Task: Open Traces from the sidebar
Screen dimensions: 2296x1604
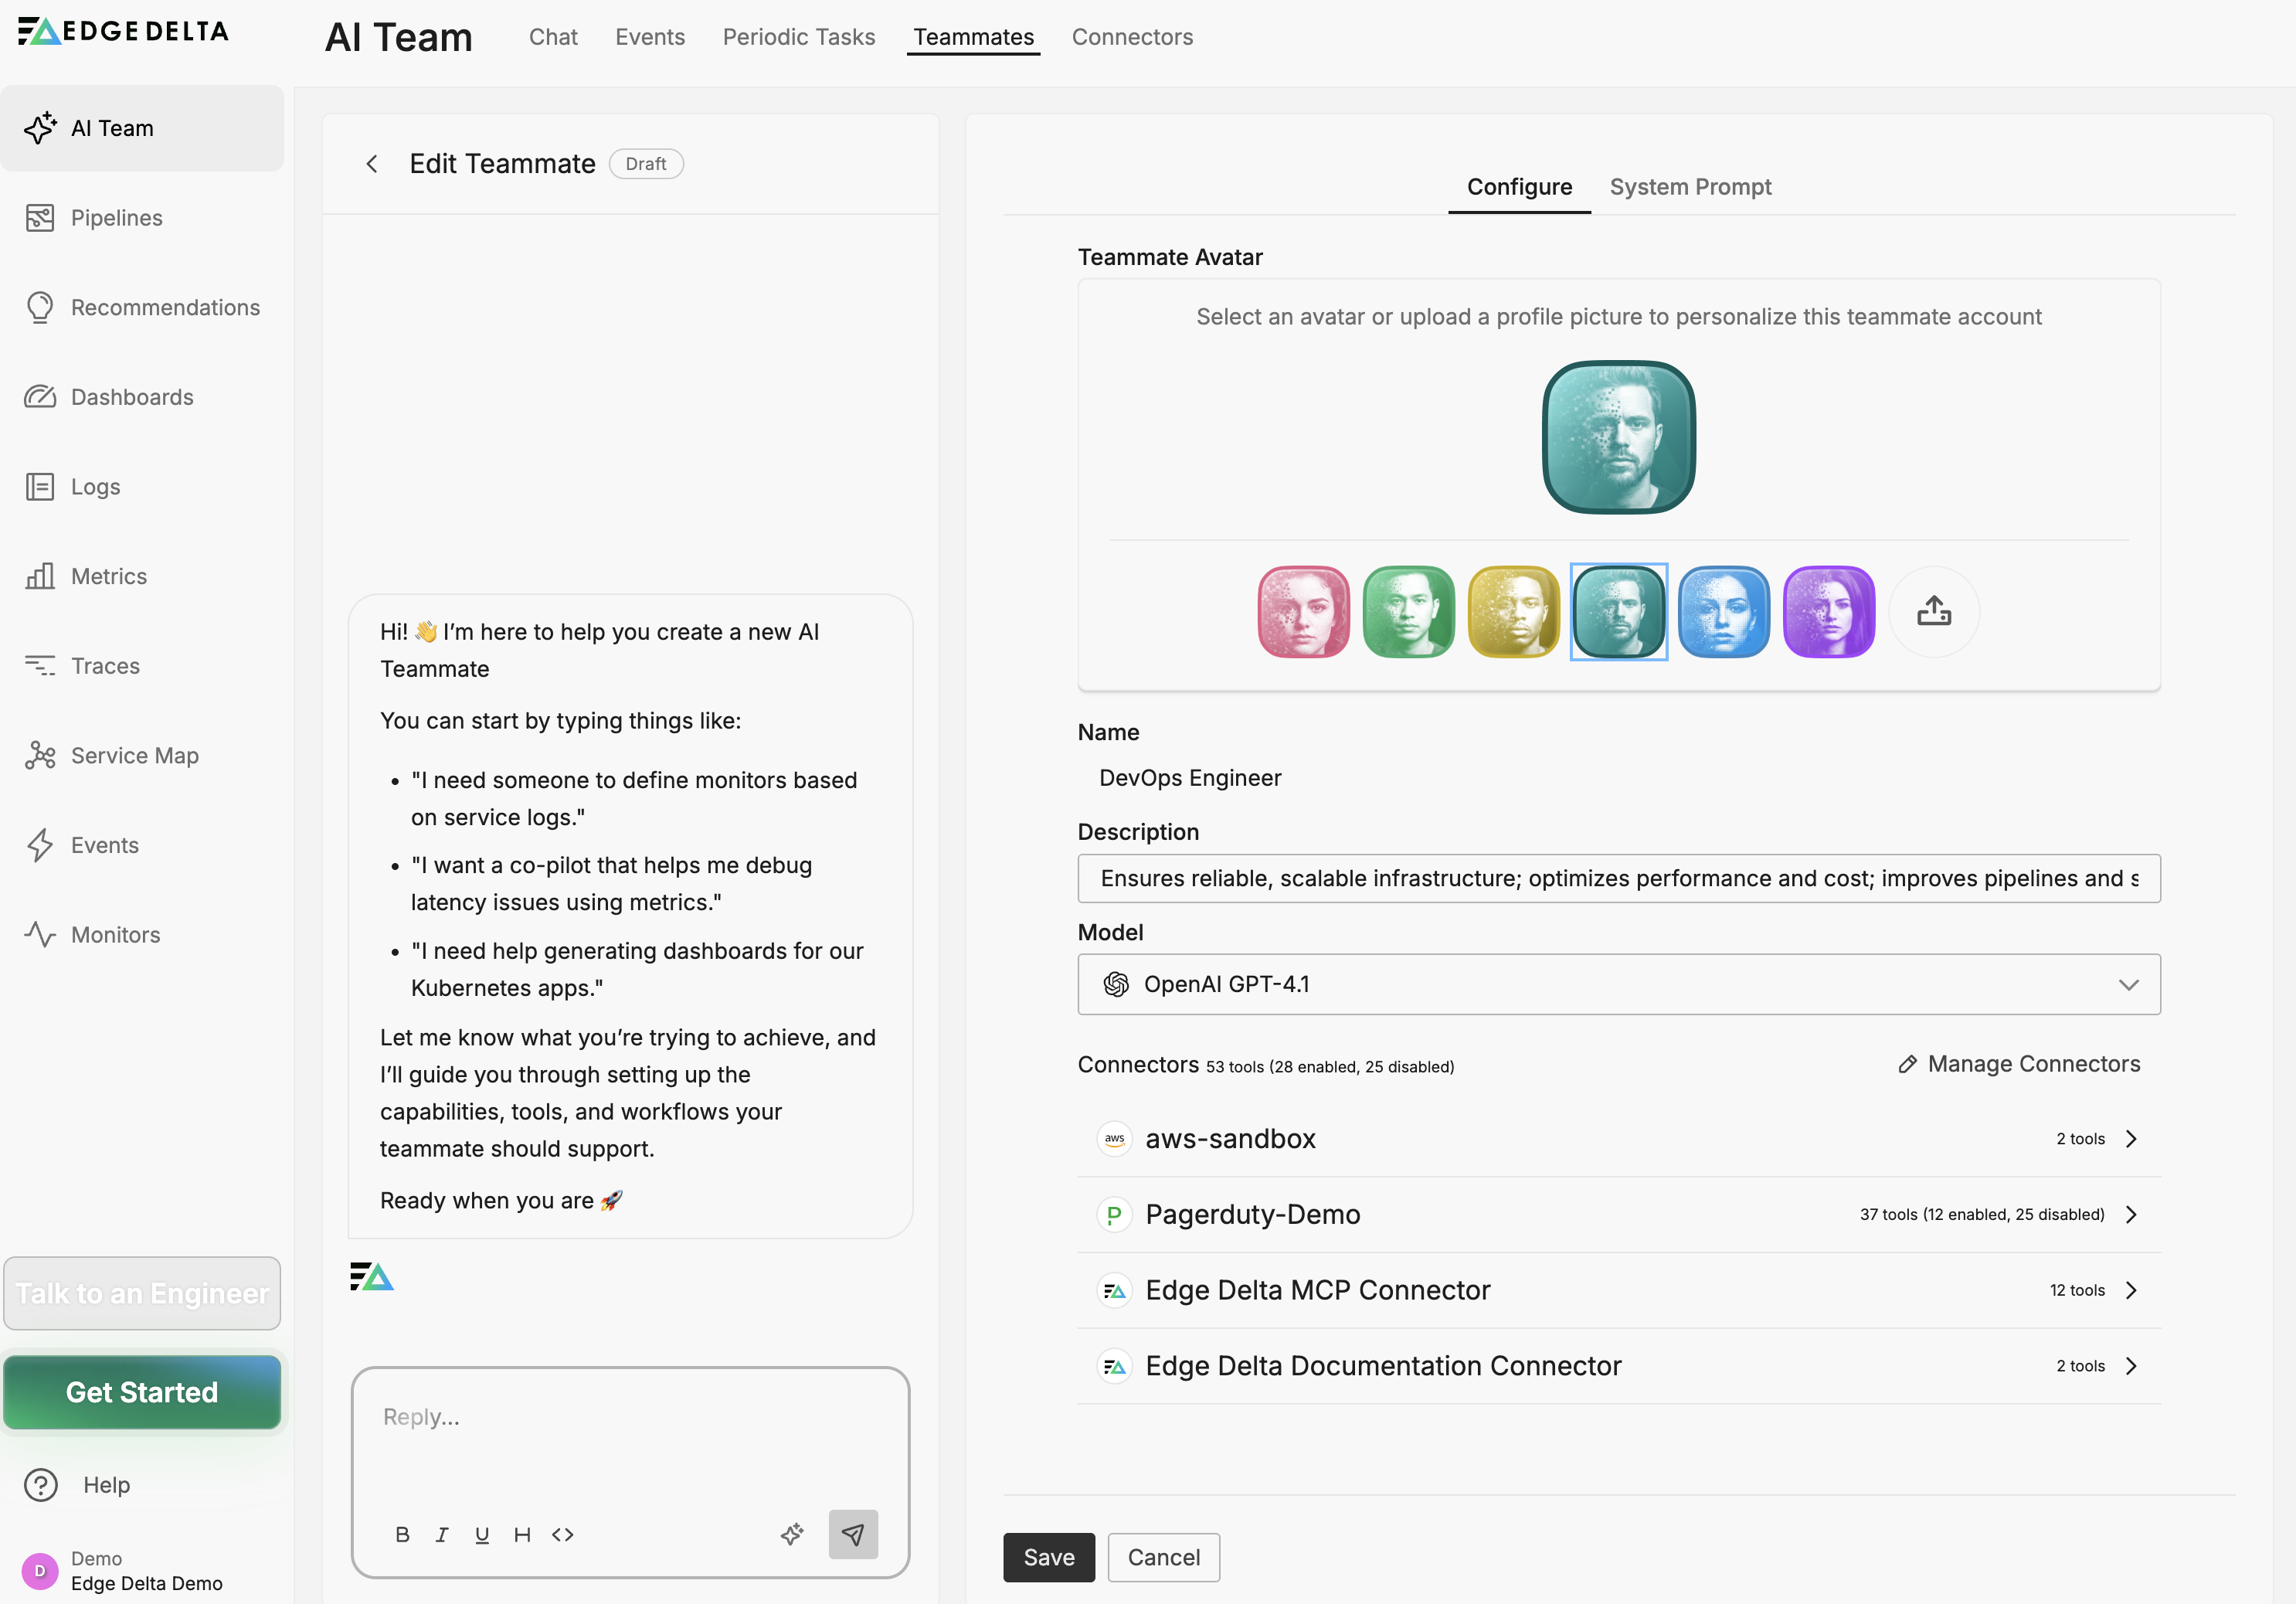Action: coord(105,666)
